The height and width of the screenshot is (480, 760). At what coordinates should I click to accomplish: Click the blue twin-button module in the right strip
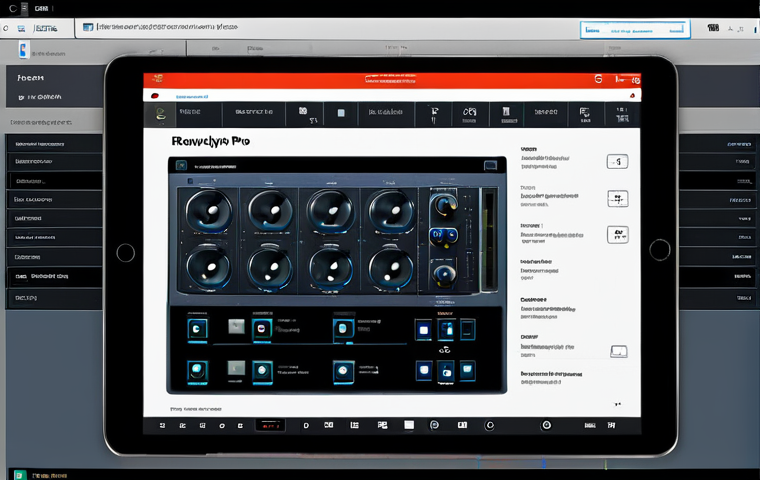click(443, 236)
